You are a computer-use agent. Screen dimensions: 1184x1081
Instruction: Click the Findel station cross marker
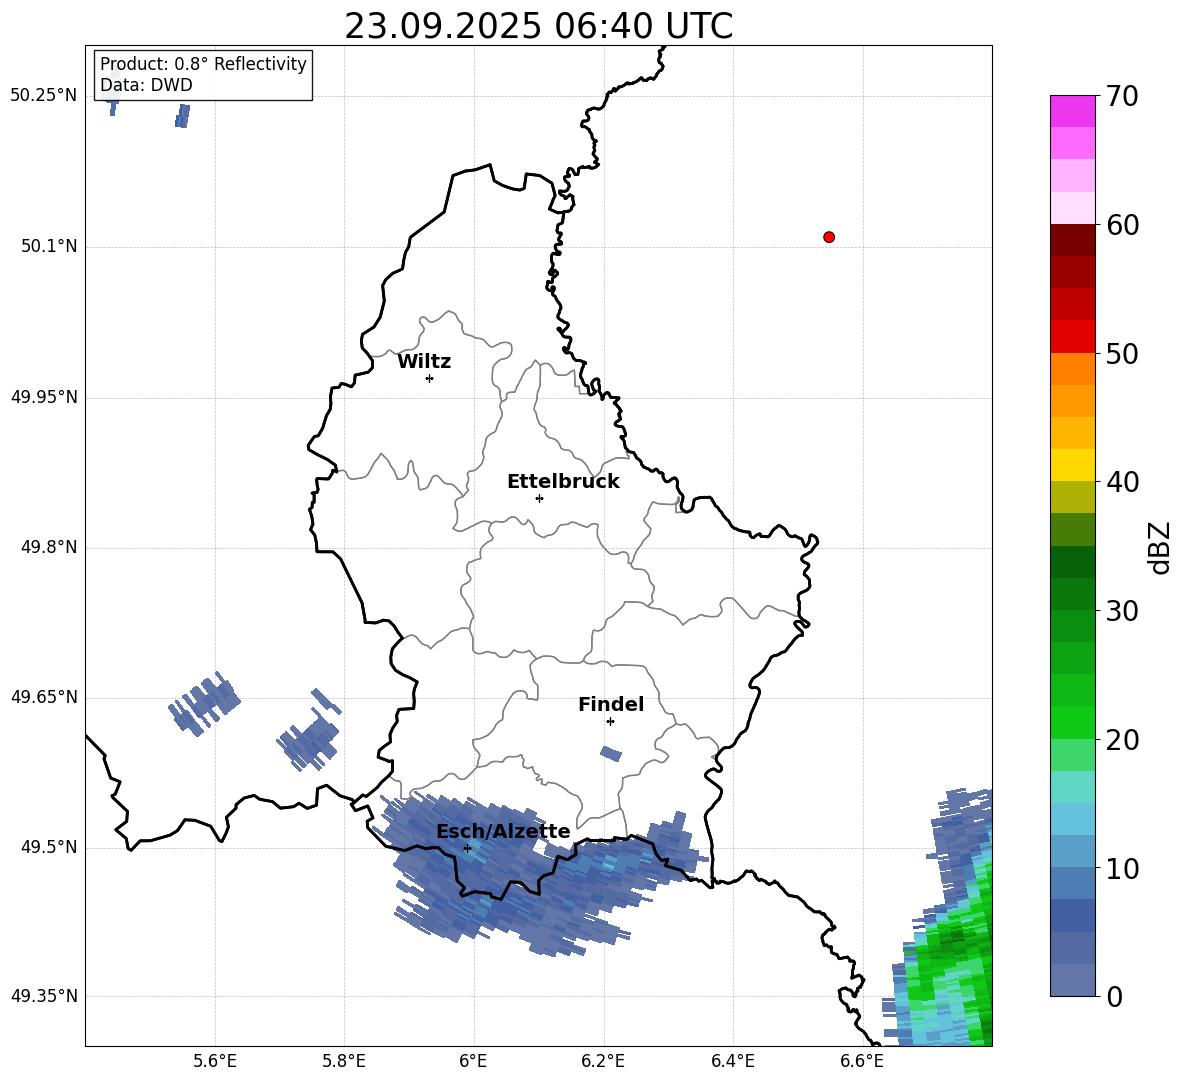(x=610, y=722)
